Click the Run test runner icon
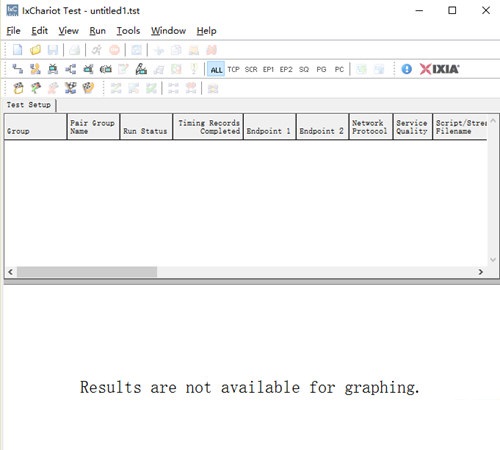 97,50
